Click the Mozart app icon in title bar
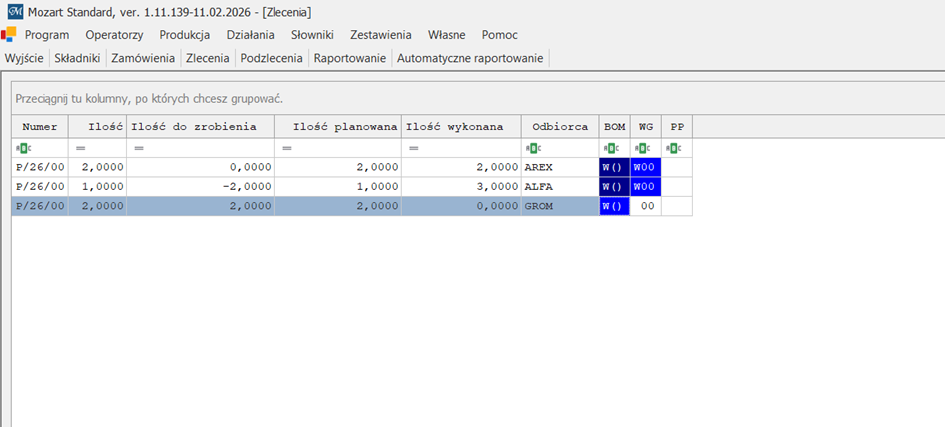Screen dimensions: 945x427 14,12
